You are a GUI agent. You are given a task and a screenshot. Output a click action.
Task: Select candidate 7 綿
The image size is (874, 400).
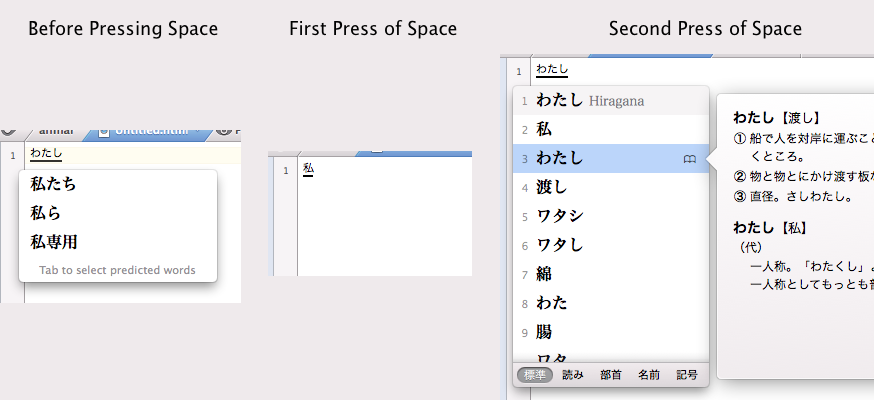click(x=544, y=274)
